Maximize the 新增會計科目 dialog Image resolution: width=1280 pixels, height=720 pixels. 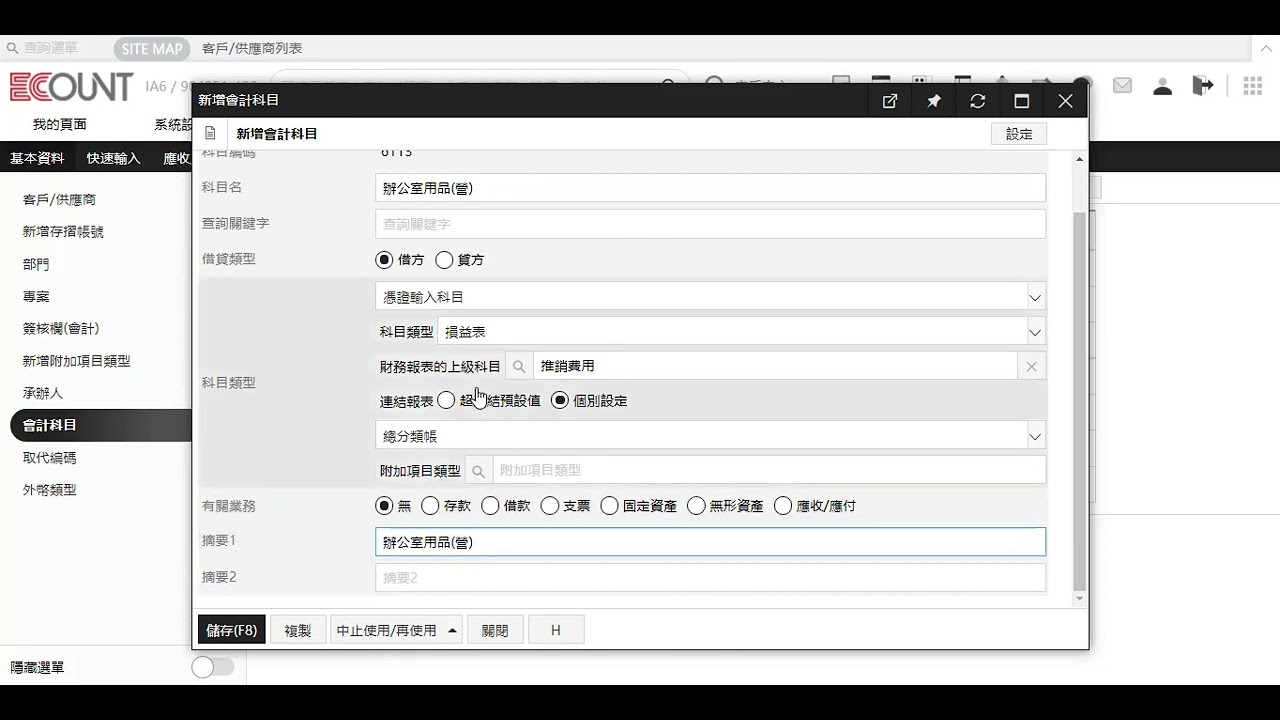[x=1021, y=101]
